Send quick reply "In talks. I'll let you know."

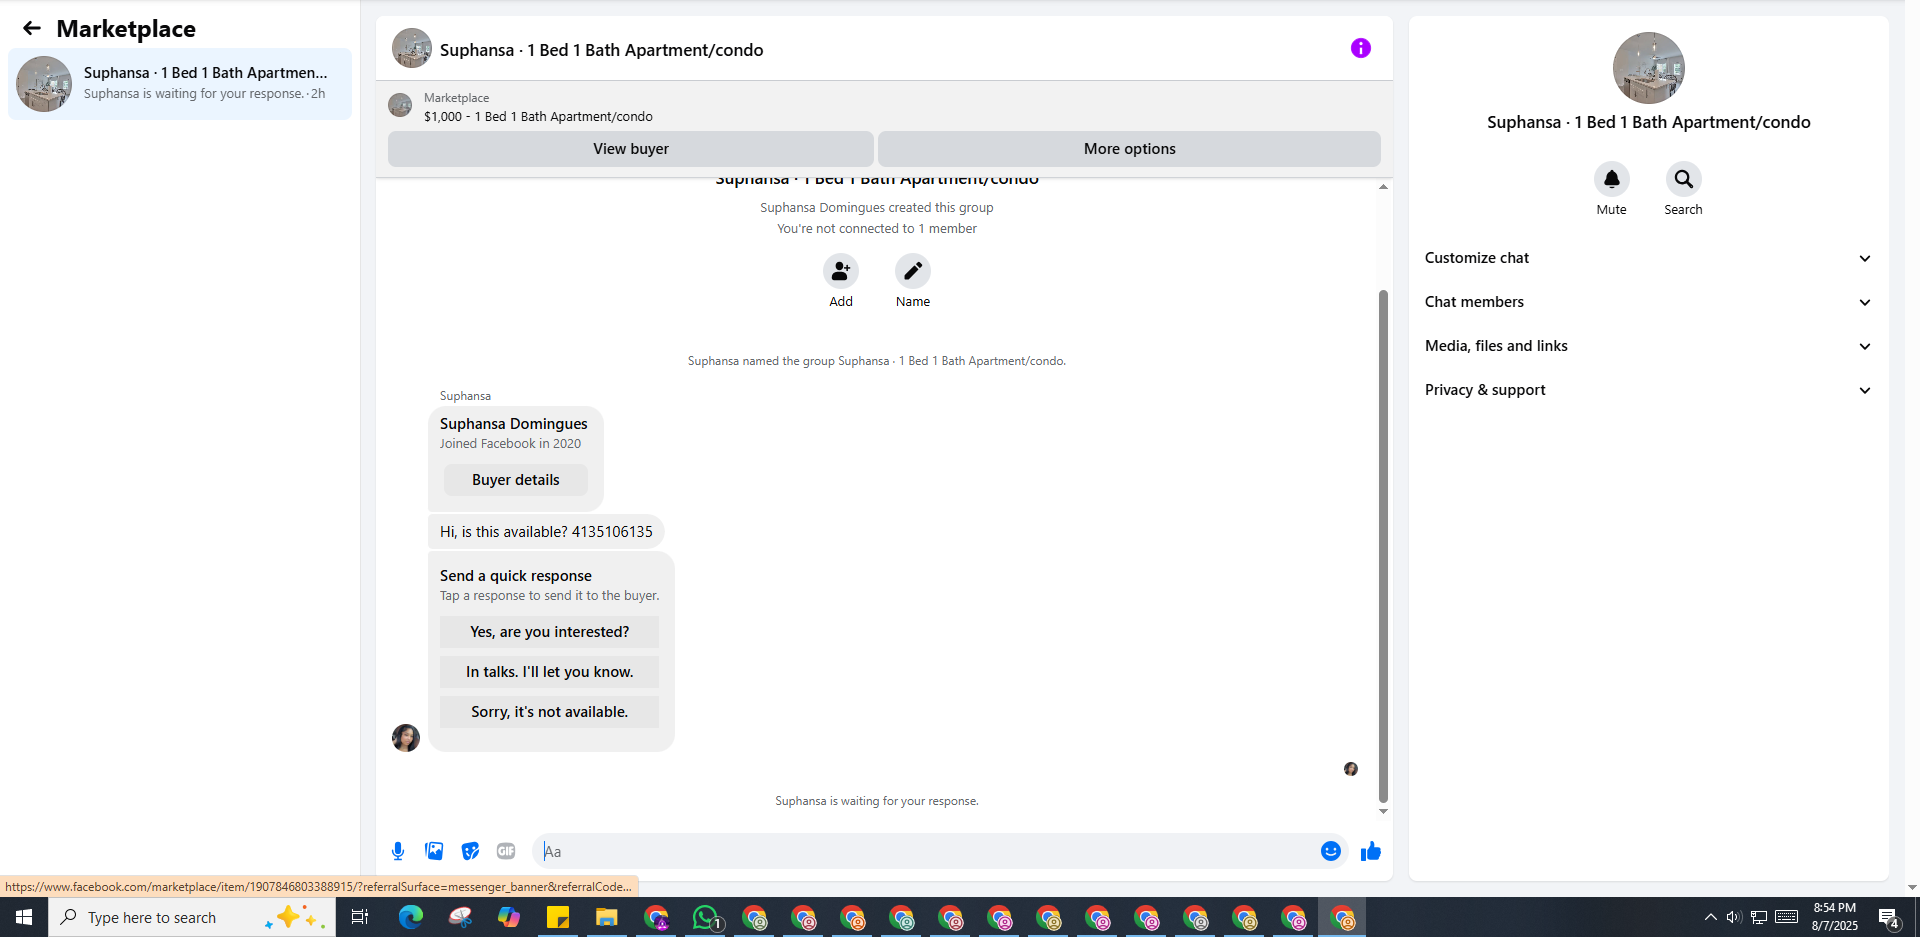[x=550, y=672]
